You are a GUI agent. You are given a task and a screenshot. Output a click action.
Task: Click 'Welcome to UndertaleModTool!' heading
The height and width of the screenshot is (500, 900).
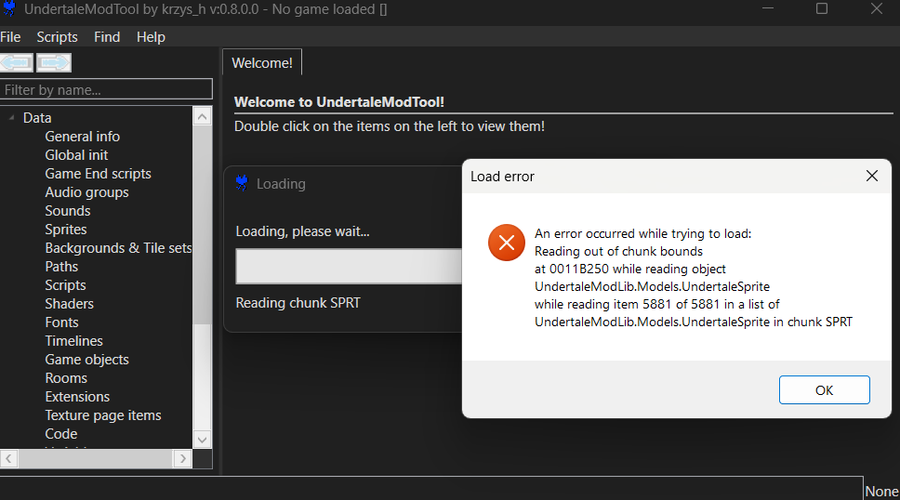[x=339, y=102]
